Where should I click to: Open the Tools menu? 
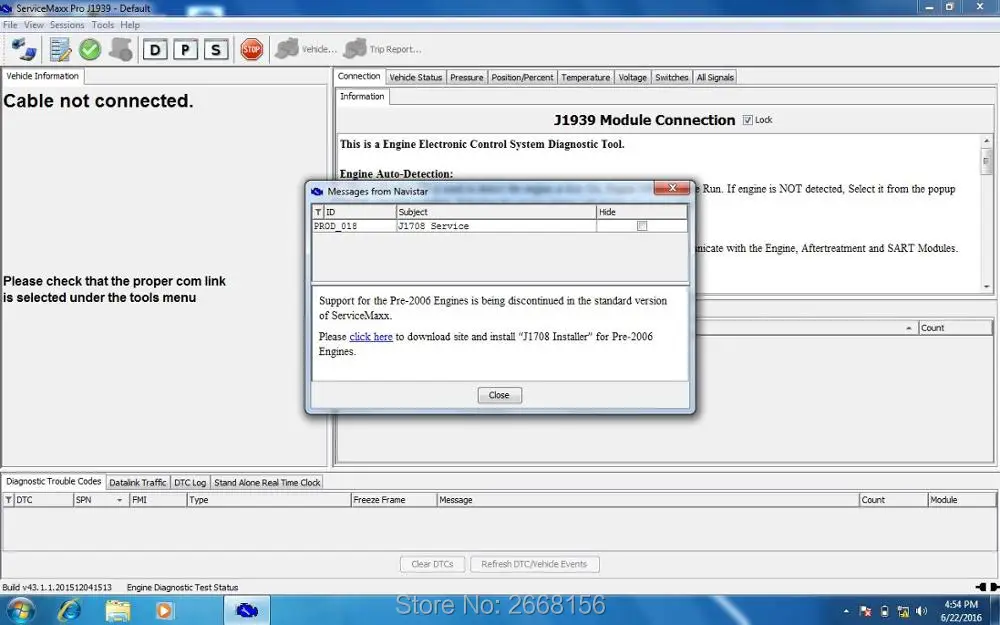(x=103, y=25)
